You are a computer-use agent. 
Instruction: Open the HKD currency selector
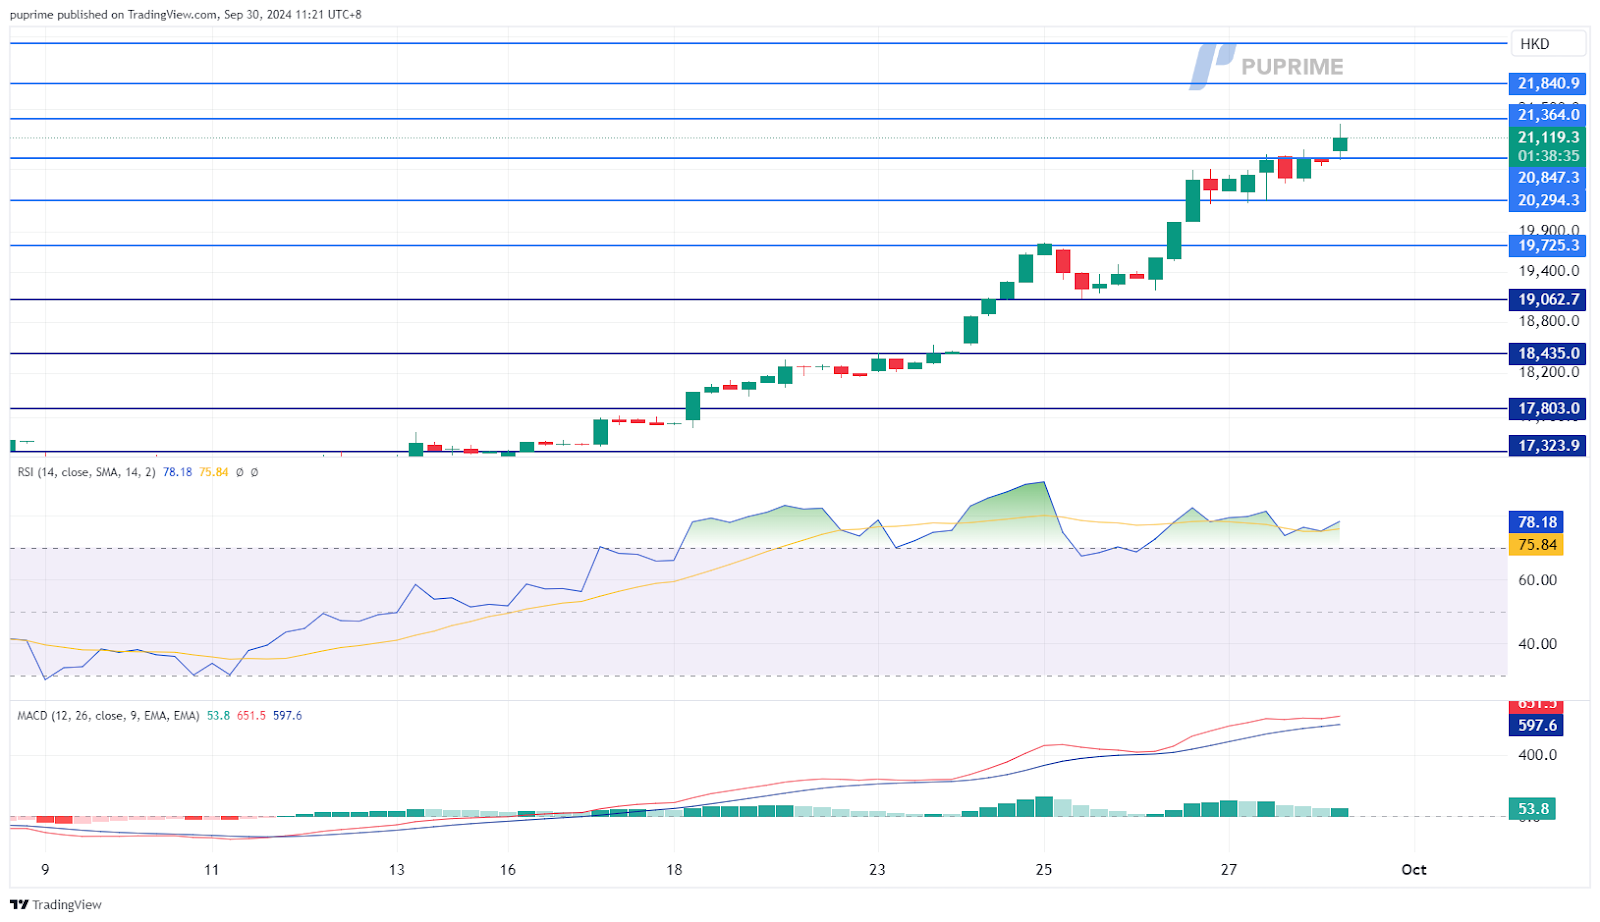click(x=1548, y=44)
